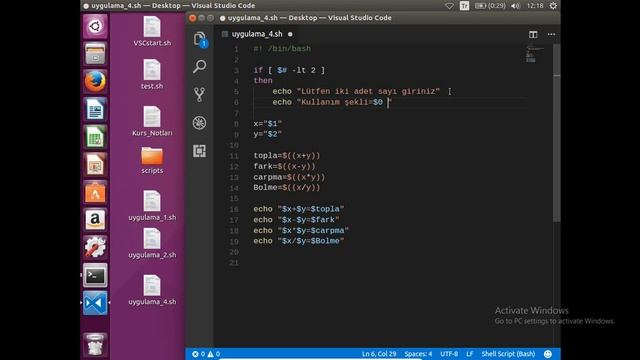Open the Trash from launcher

(95, 344)
